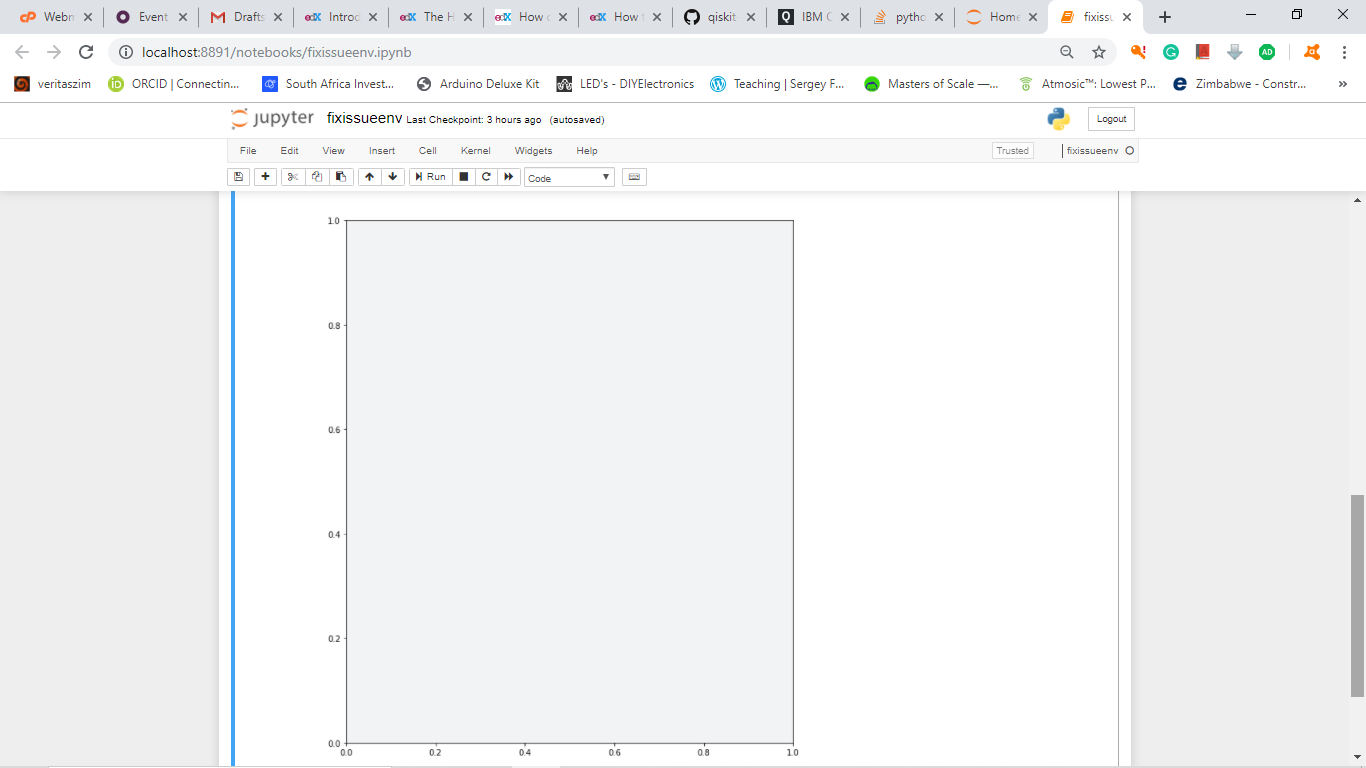Image resolution: width=1366 pixels, height=768 pixels.
Task: Open the veritaszim bookmark
Action: point(53,84)
